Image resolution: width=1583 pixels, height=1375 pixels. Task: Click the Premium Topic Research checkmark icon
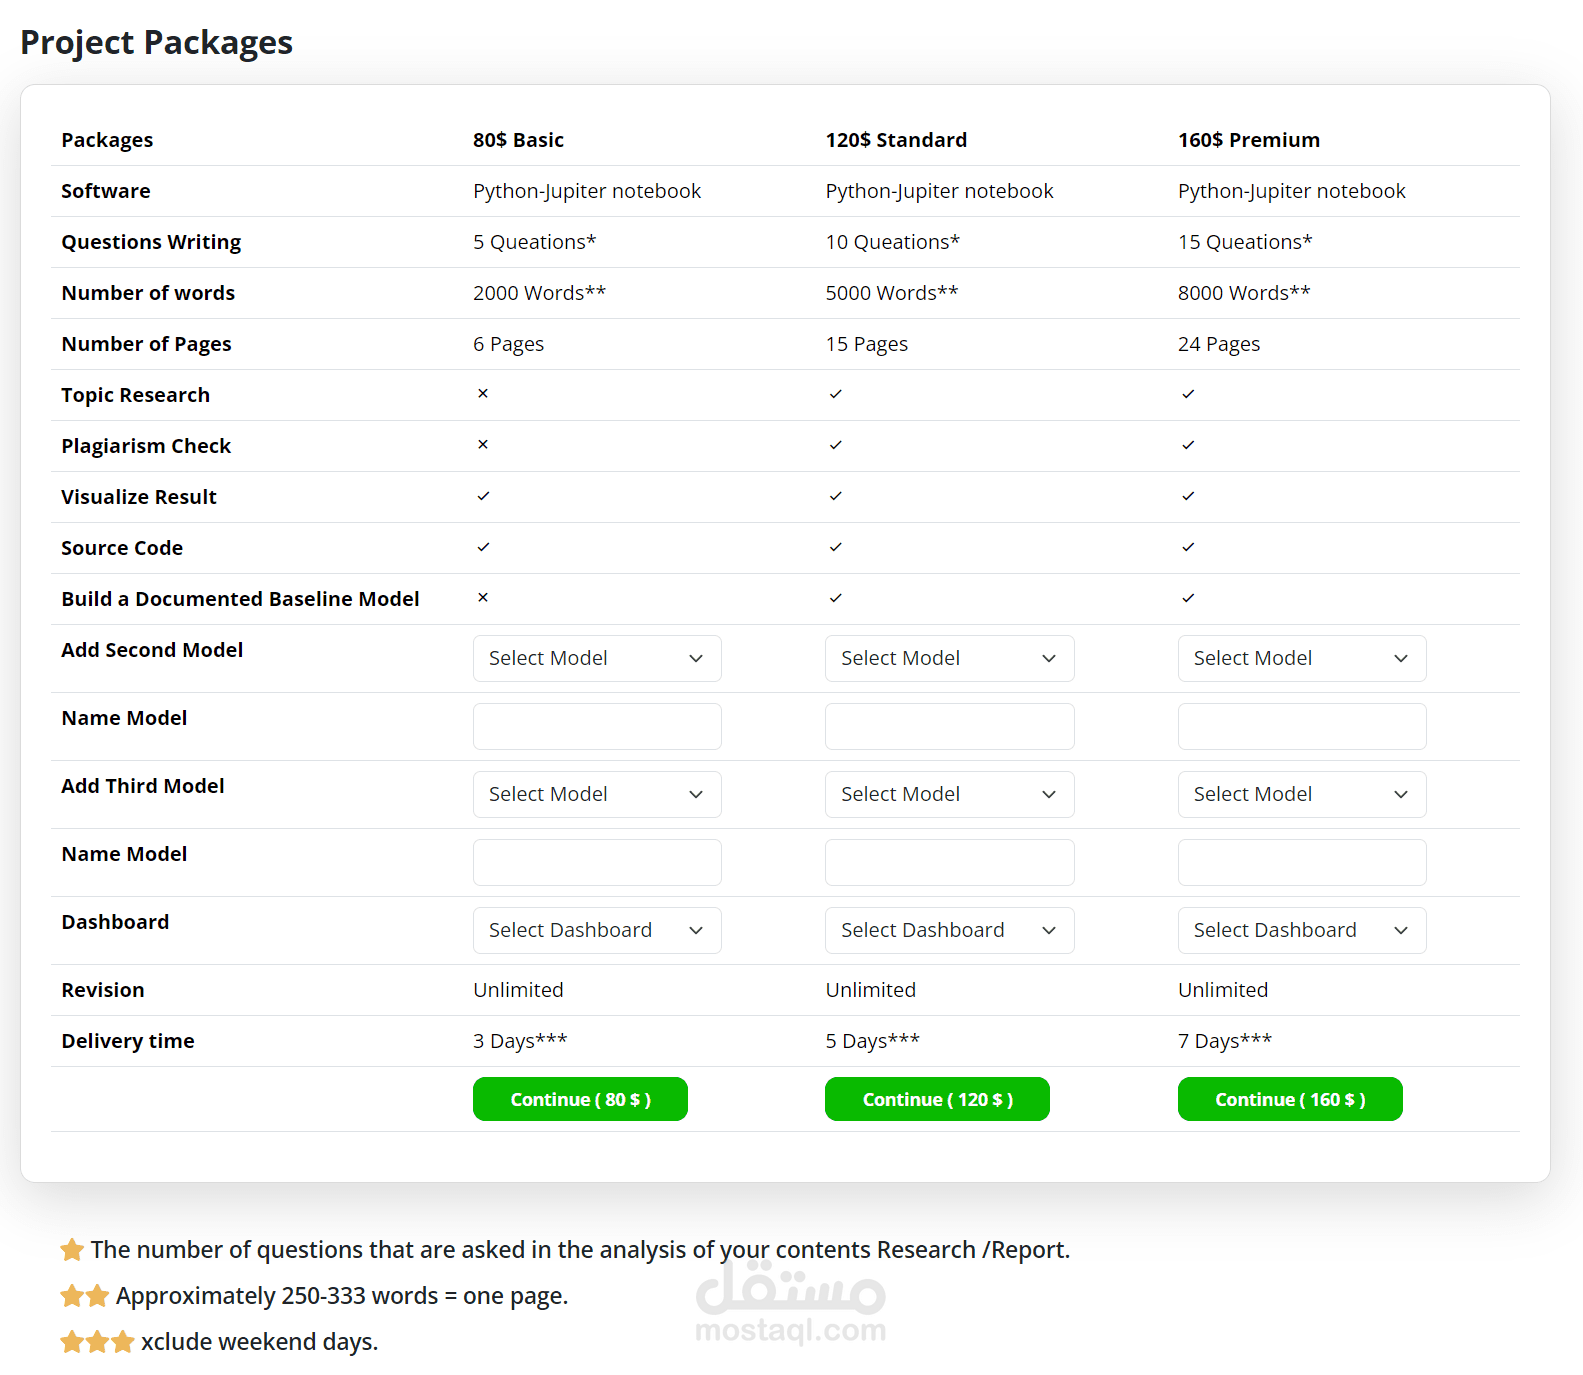[x=1188, y=394]
